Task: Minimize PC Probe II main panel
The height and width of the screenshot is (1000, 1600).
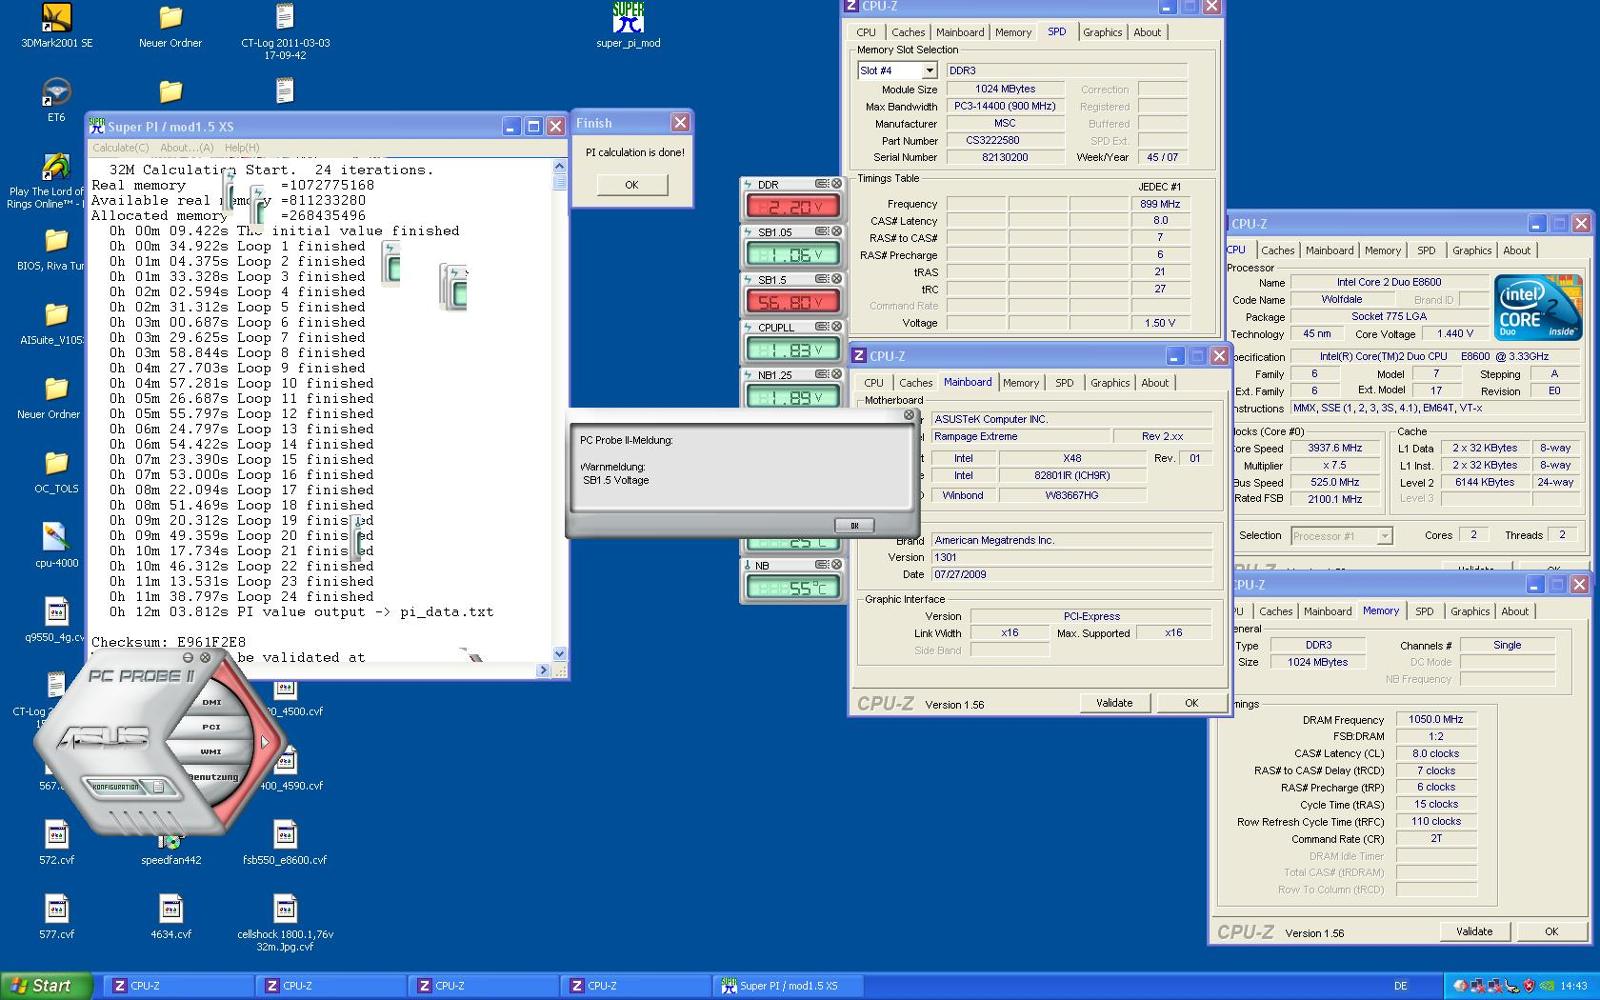Action: coord(188,658)
